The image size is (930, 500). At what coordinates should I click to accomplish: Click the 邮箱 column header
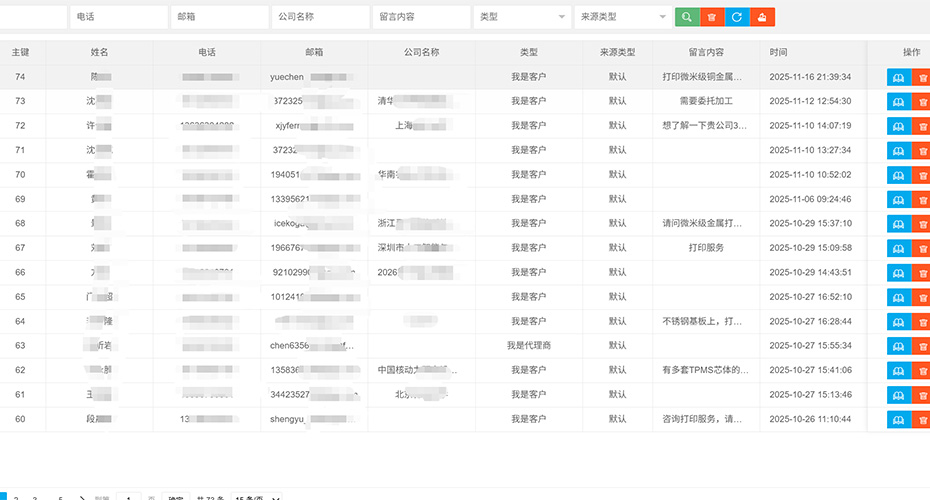tap(314, 52)
